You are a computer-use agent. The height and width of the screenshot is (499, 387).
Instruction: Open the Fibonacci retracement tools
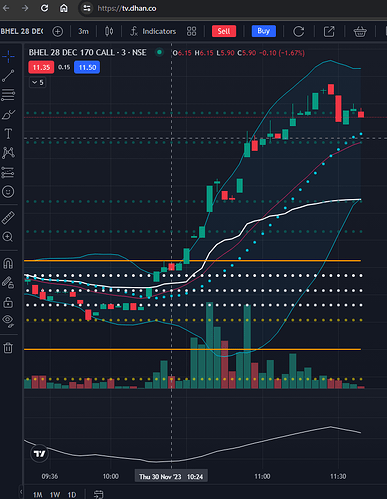click(8, 95)
